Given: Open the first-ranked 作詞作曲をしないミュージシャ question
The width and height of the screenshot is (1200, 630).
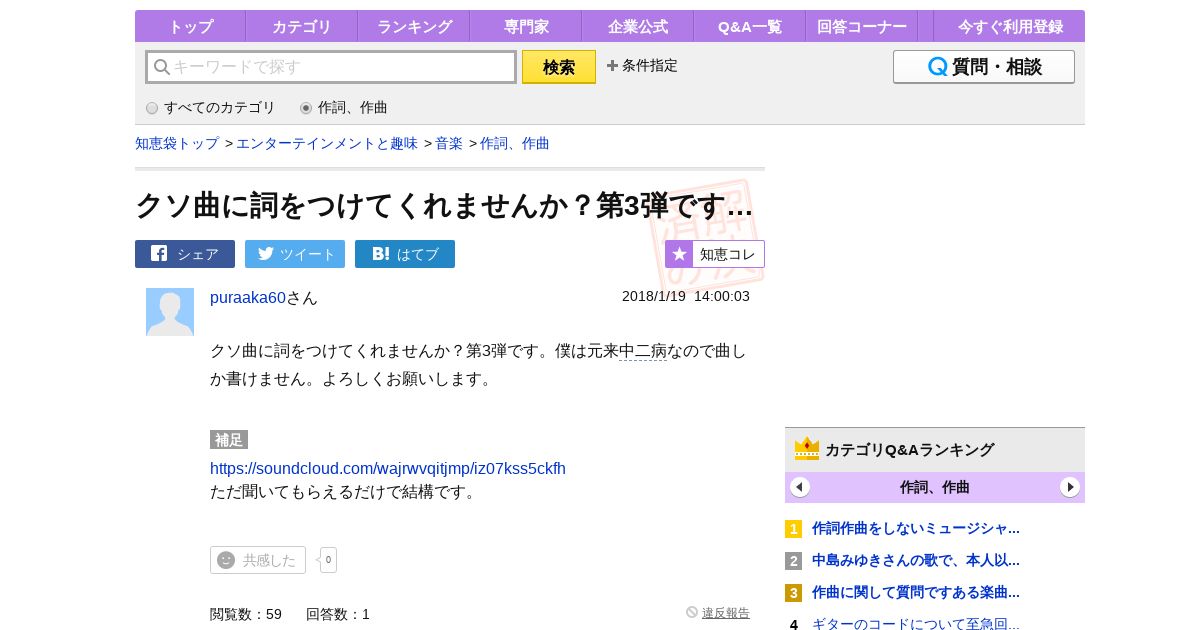Looking at the screenshot, I should pos(915,528).
